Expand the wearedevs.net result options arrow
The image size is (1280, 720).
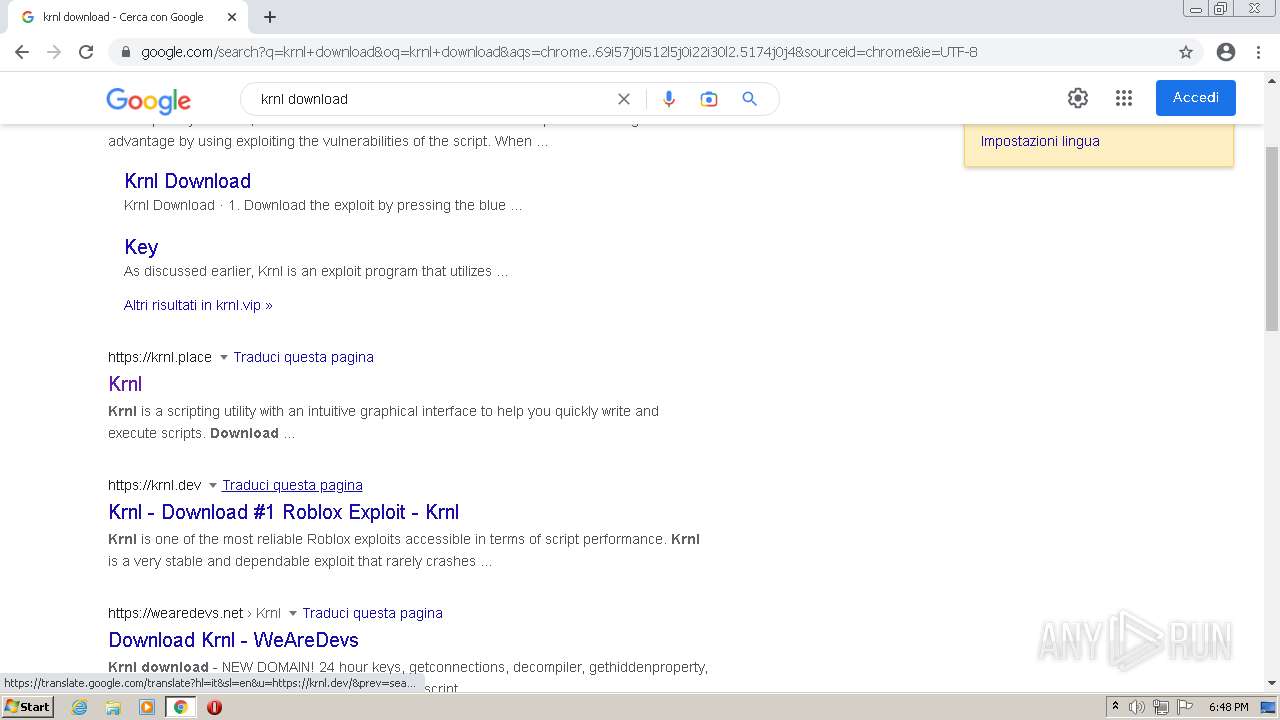click(x=292, y=614)
